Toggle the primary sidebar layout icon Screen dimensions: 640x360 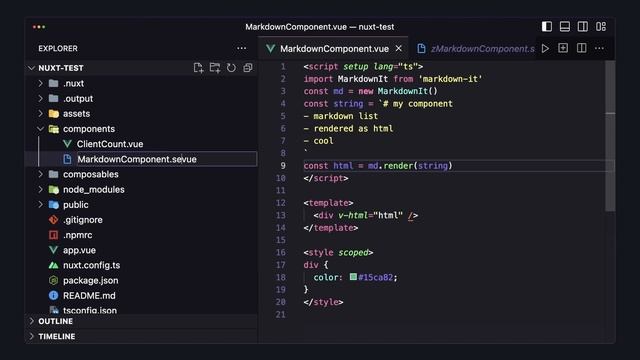[547, 27]
